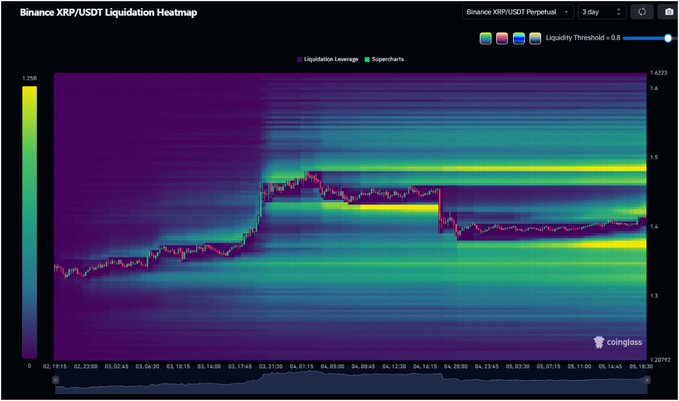Click the 1.6223 top price label

coord(659,73)
